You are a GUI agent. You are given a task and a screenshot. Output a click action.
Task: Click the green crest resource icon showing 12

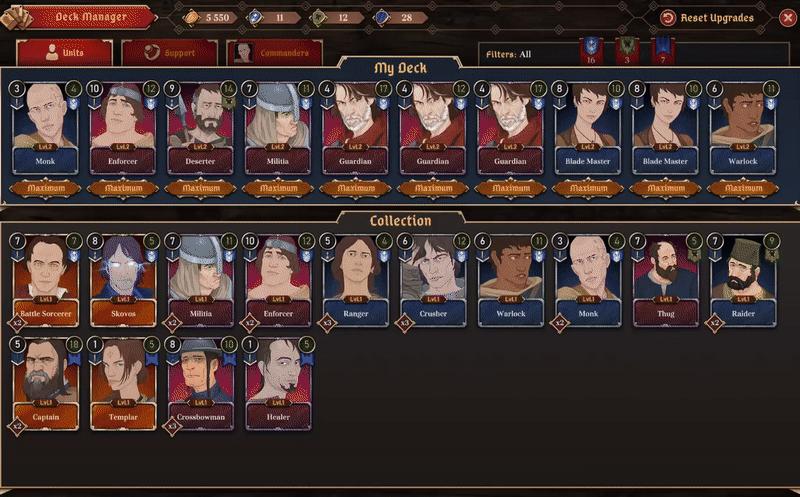318,17
